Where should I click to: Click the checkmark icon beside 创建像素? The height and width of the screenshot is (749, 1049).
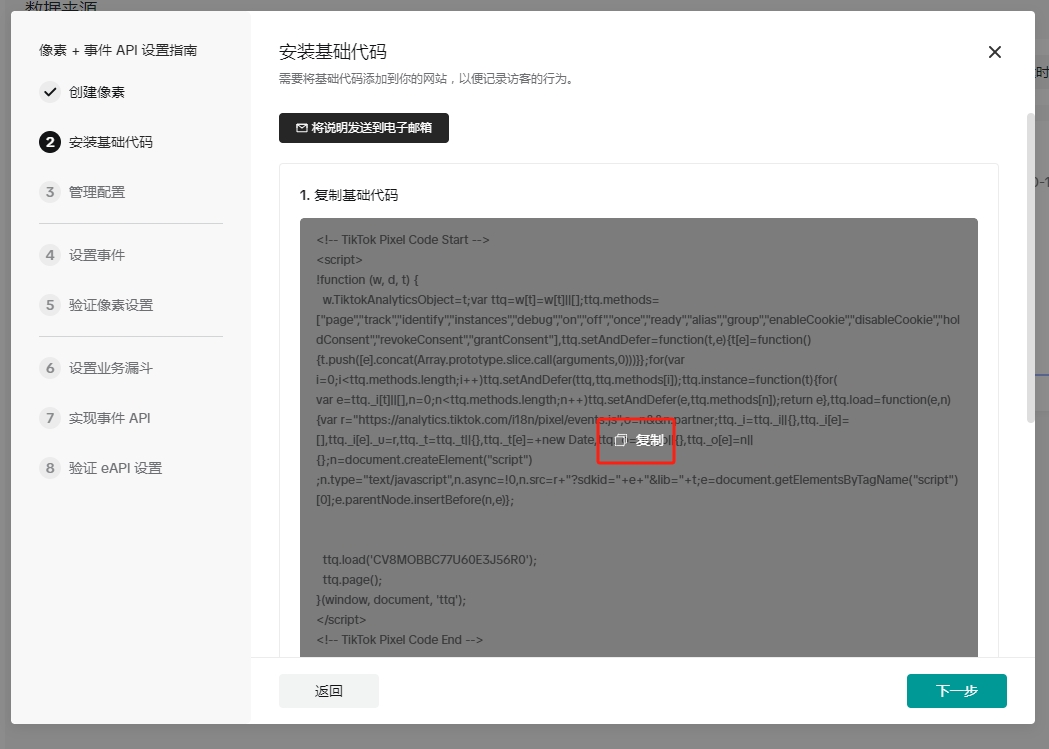[50, 92]
